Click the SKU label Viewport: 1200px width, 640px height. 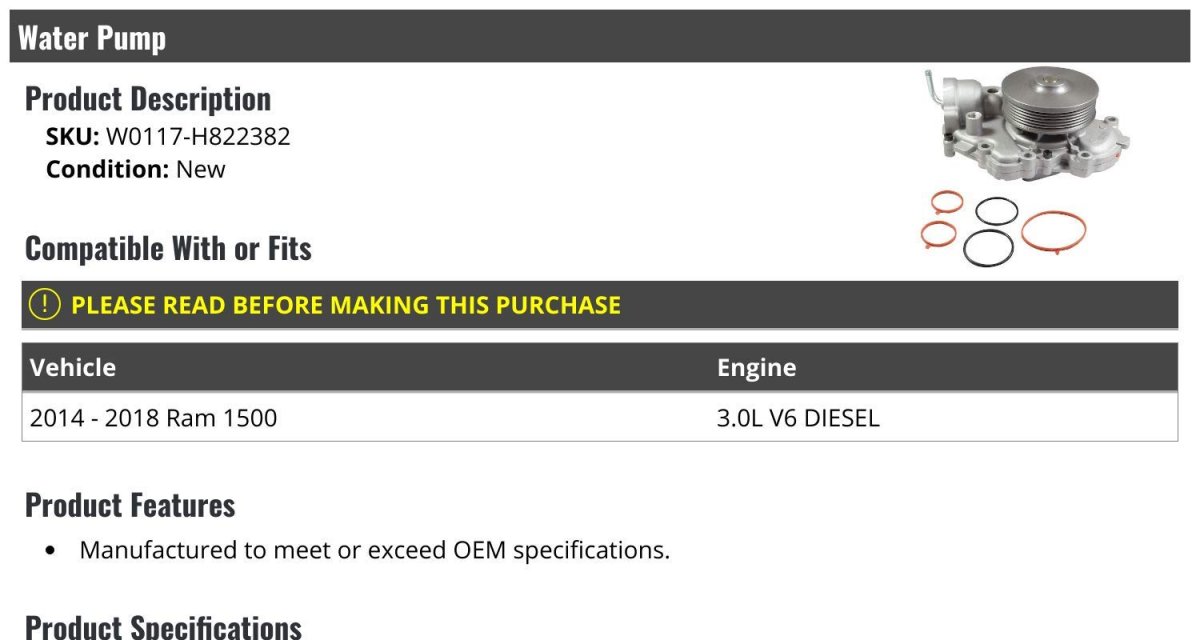point(72,137)
